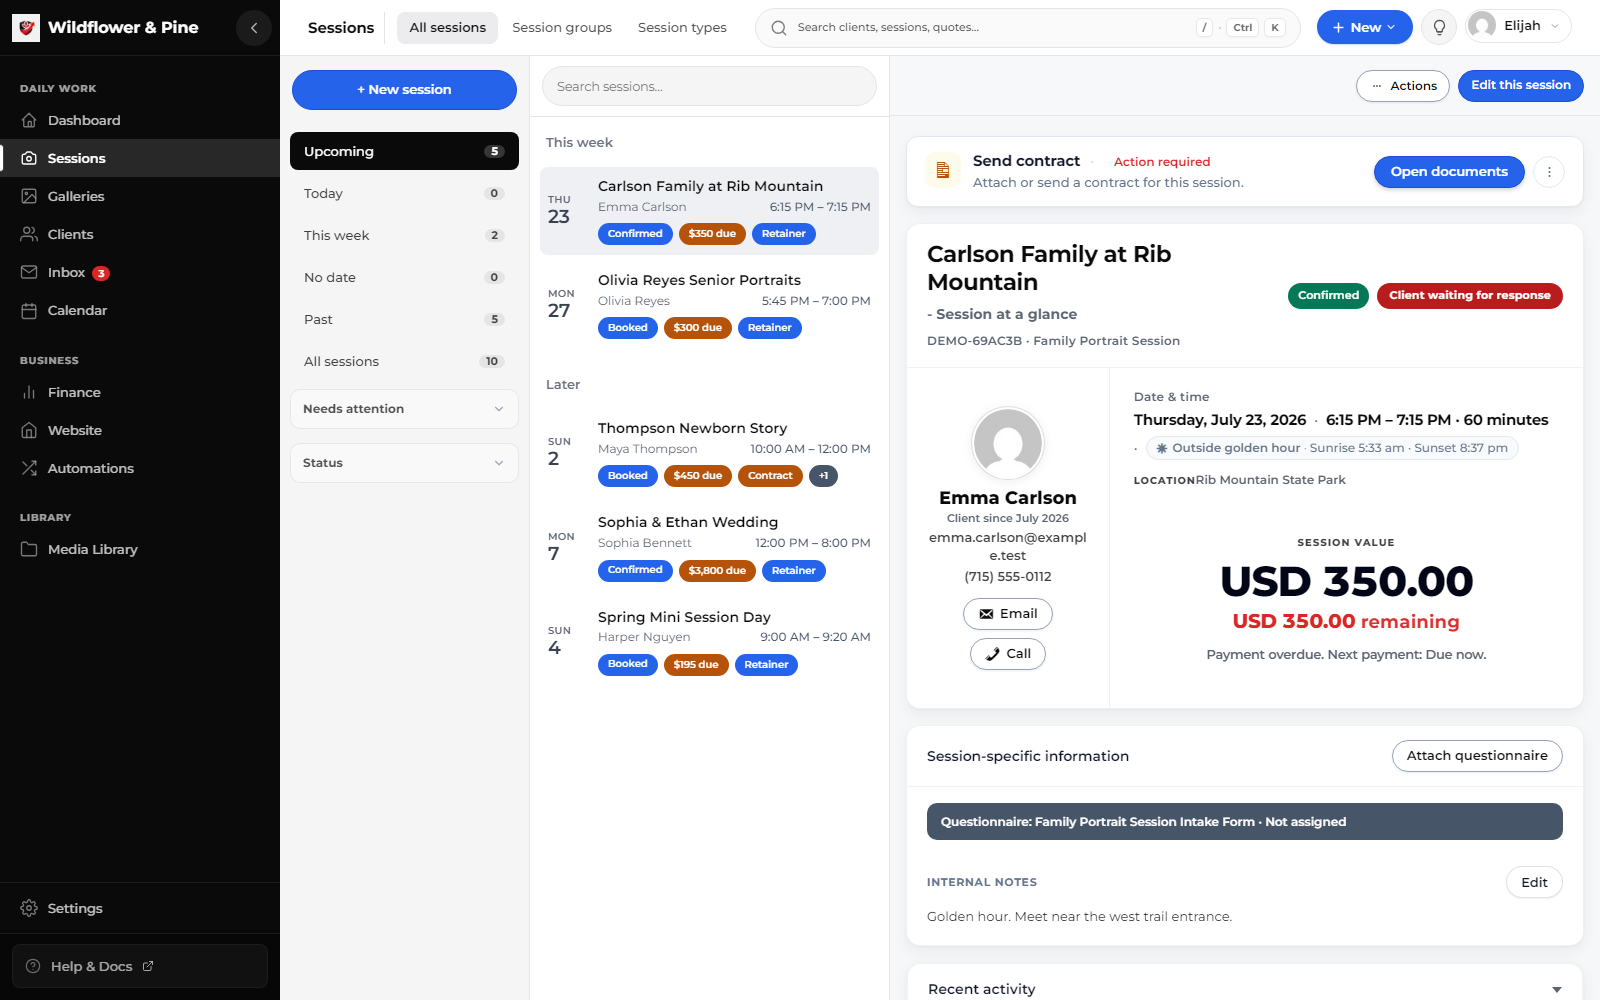Click the Questionnaire Family Portrait Intake Form banner
This screenshot has height=1000, width=1600.
[x=1244, y=822]
